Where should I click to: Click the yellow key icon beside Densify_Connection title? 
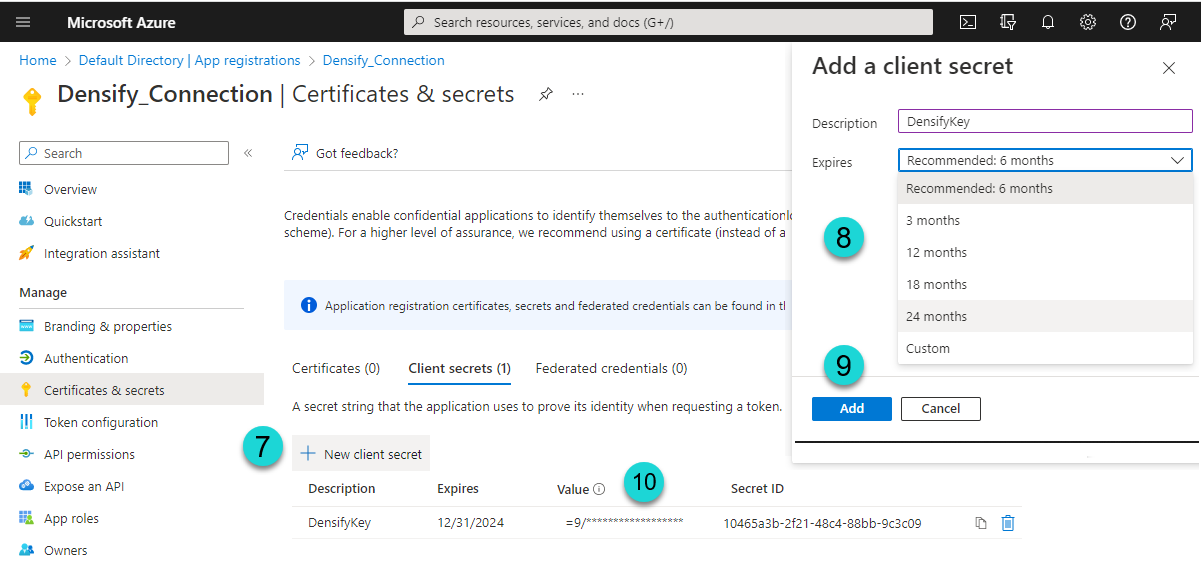[33, 100]
